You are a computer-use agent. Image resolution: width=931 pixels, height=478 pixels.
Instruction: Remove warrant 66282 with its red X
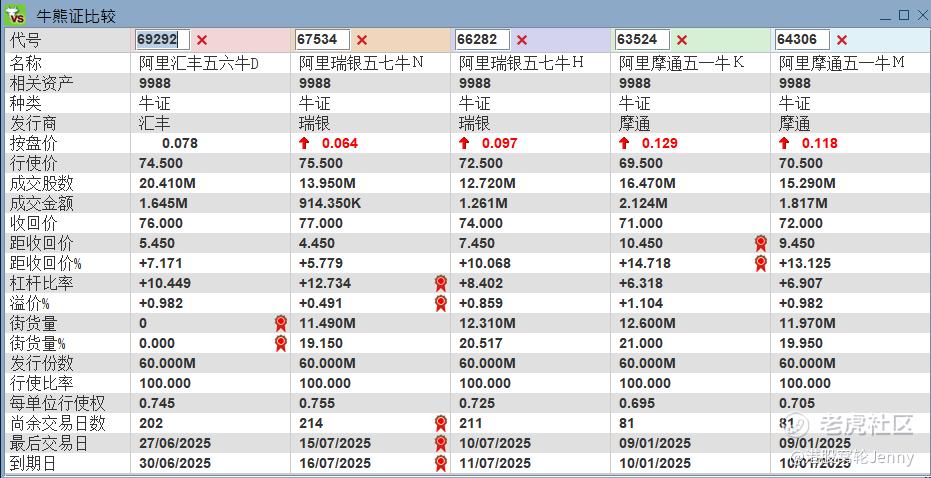(521, 40)
